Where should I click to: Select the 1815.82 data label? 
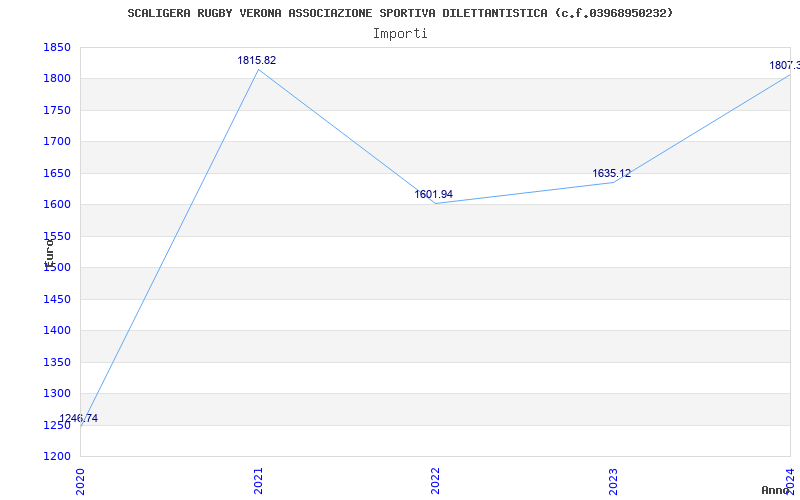257,60
